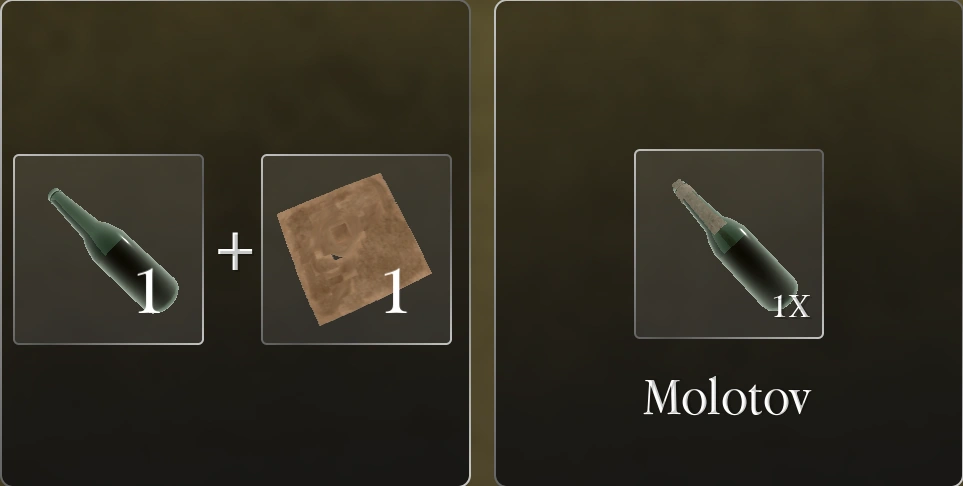Image resolution: width=963 pixels, height=486 pixels.
Task: Click the cloth's required quantity number 1
Action: [396, 291]
